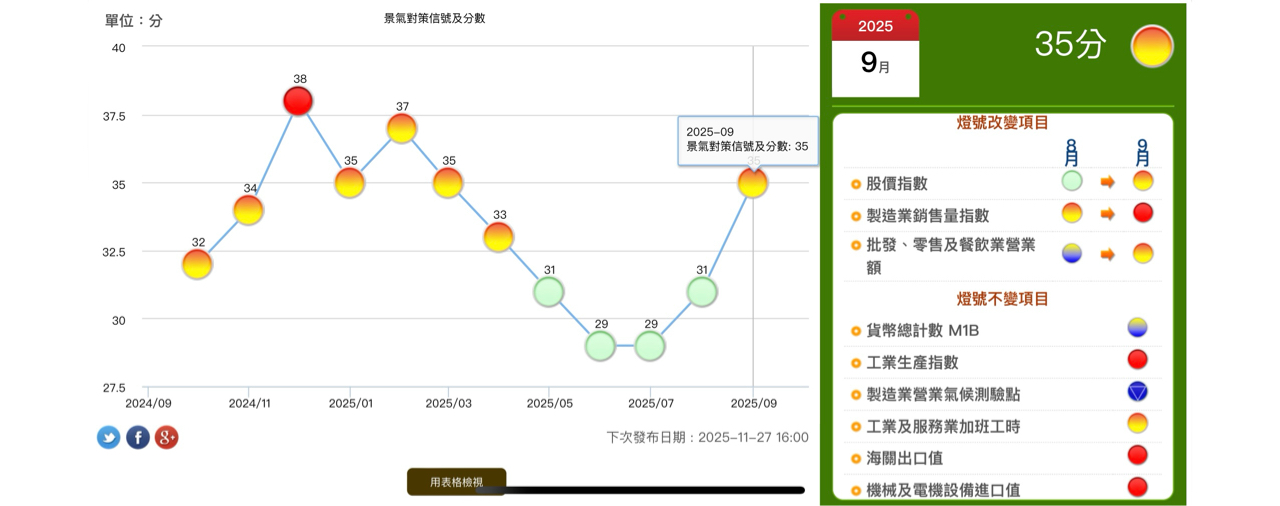Image resolution: width=1280 pixels, height=506 pixels.
Task: Click the September light for 批發、零售及餐飲業營業額
Action: [x=1143, y=253]
